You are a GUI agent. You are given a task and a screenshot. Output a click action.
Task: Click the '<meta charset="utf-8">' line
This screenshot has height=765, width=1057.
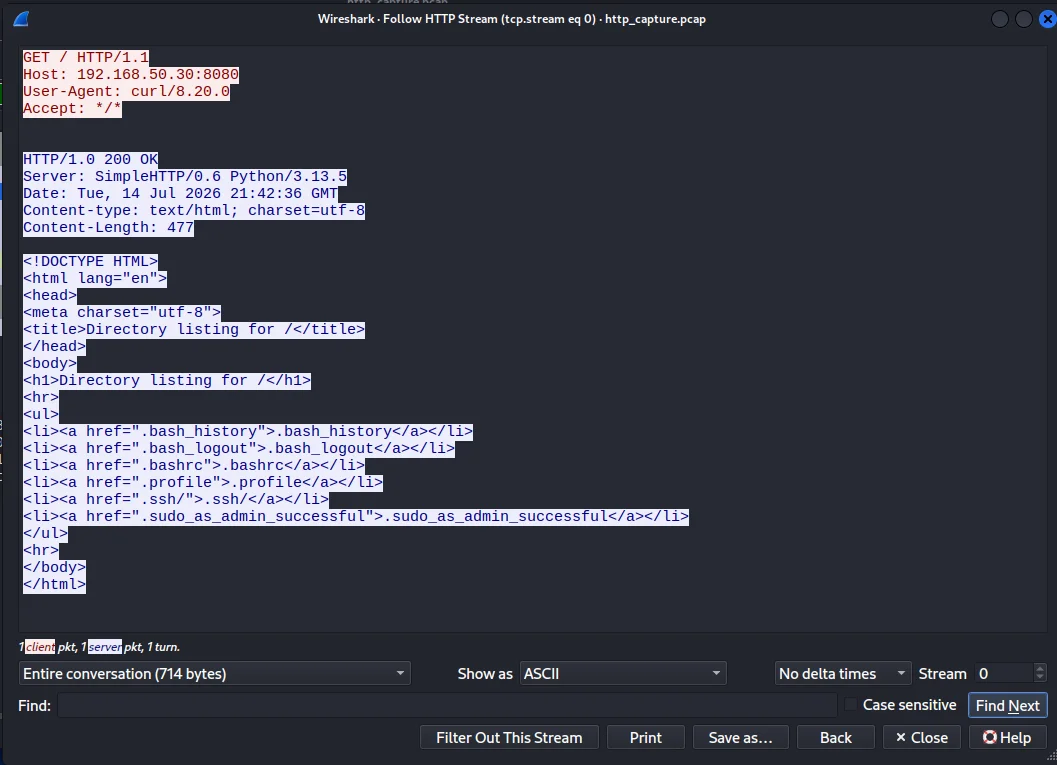[x=121, y=312]
